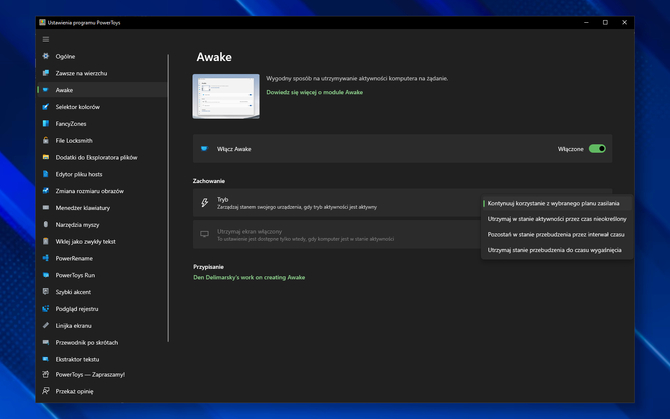Click the sidebar vertical scrollbar

click(168, 198)
